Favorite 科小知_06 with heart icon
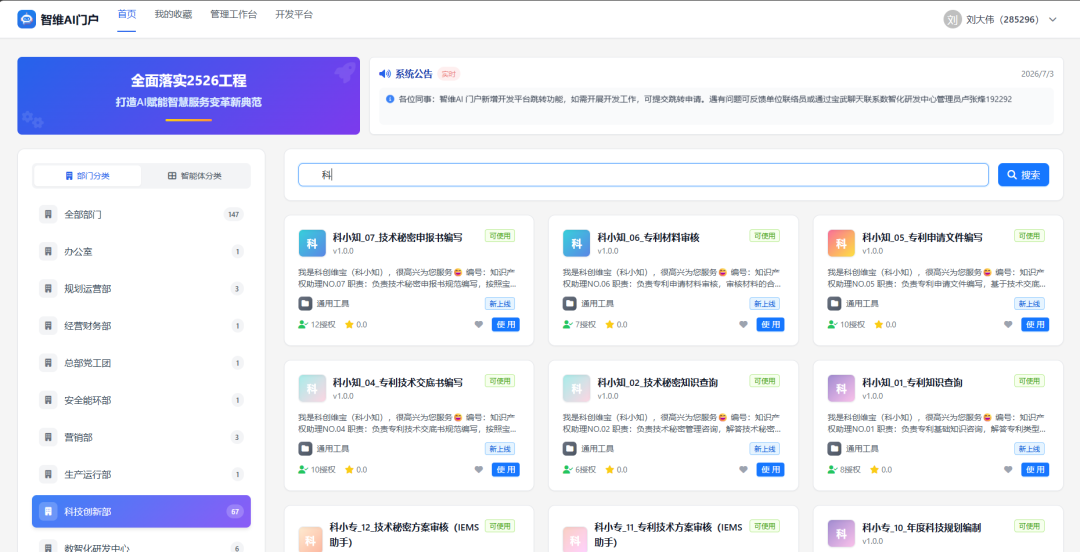The image size is (1080, 552). pos(743,325)
